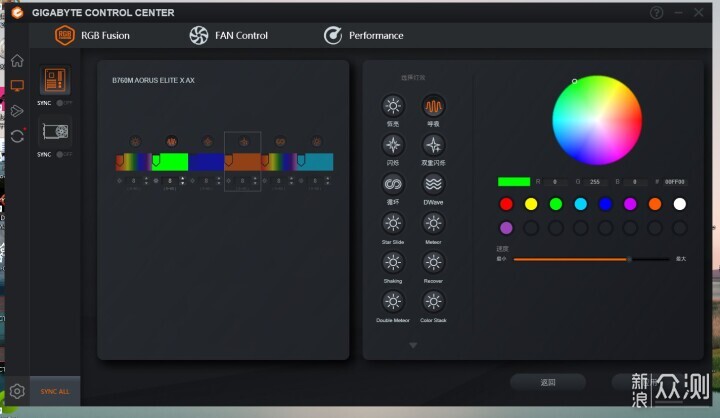This screenshot has width=720, height=418.
Task: Click pulse effect icon above green zone
Action: coord(171,142)
